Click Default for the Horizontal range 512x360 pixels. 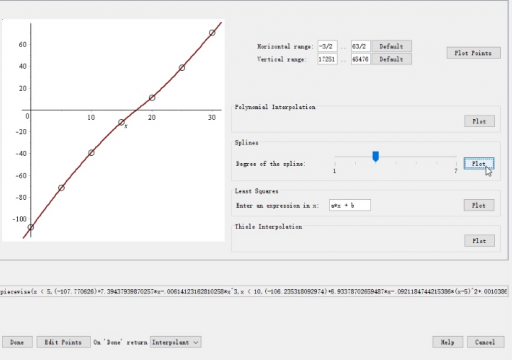coord(392,46)
